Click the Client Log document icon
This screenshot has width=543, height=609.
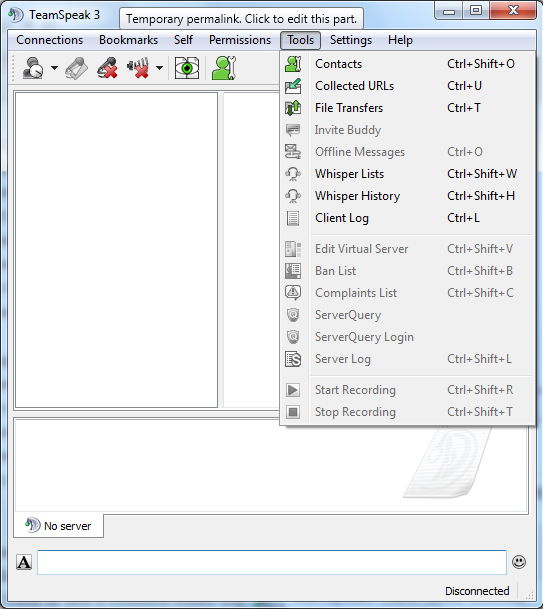[x=293, y=218]
